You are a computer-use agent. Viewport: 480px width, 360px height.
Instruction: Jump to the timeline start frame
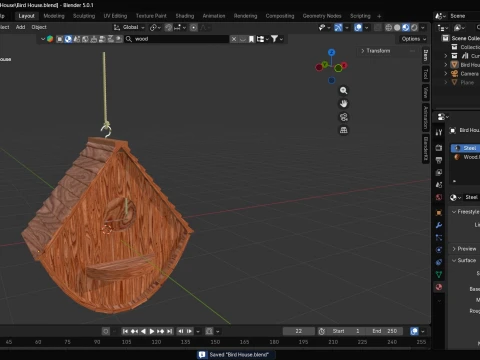[x=125, y=331]
